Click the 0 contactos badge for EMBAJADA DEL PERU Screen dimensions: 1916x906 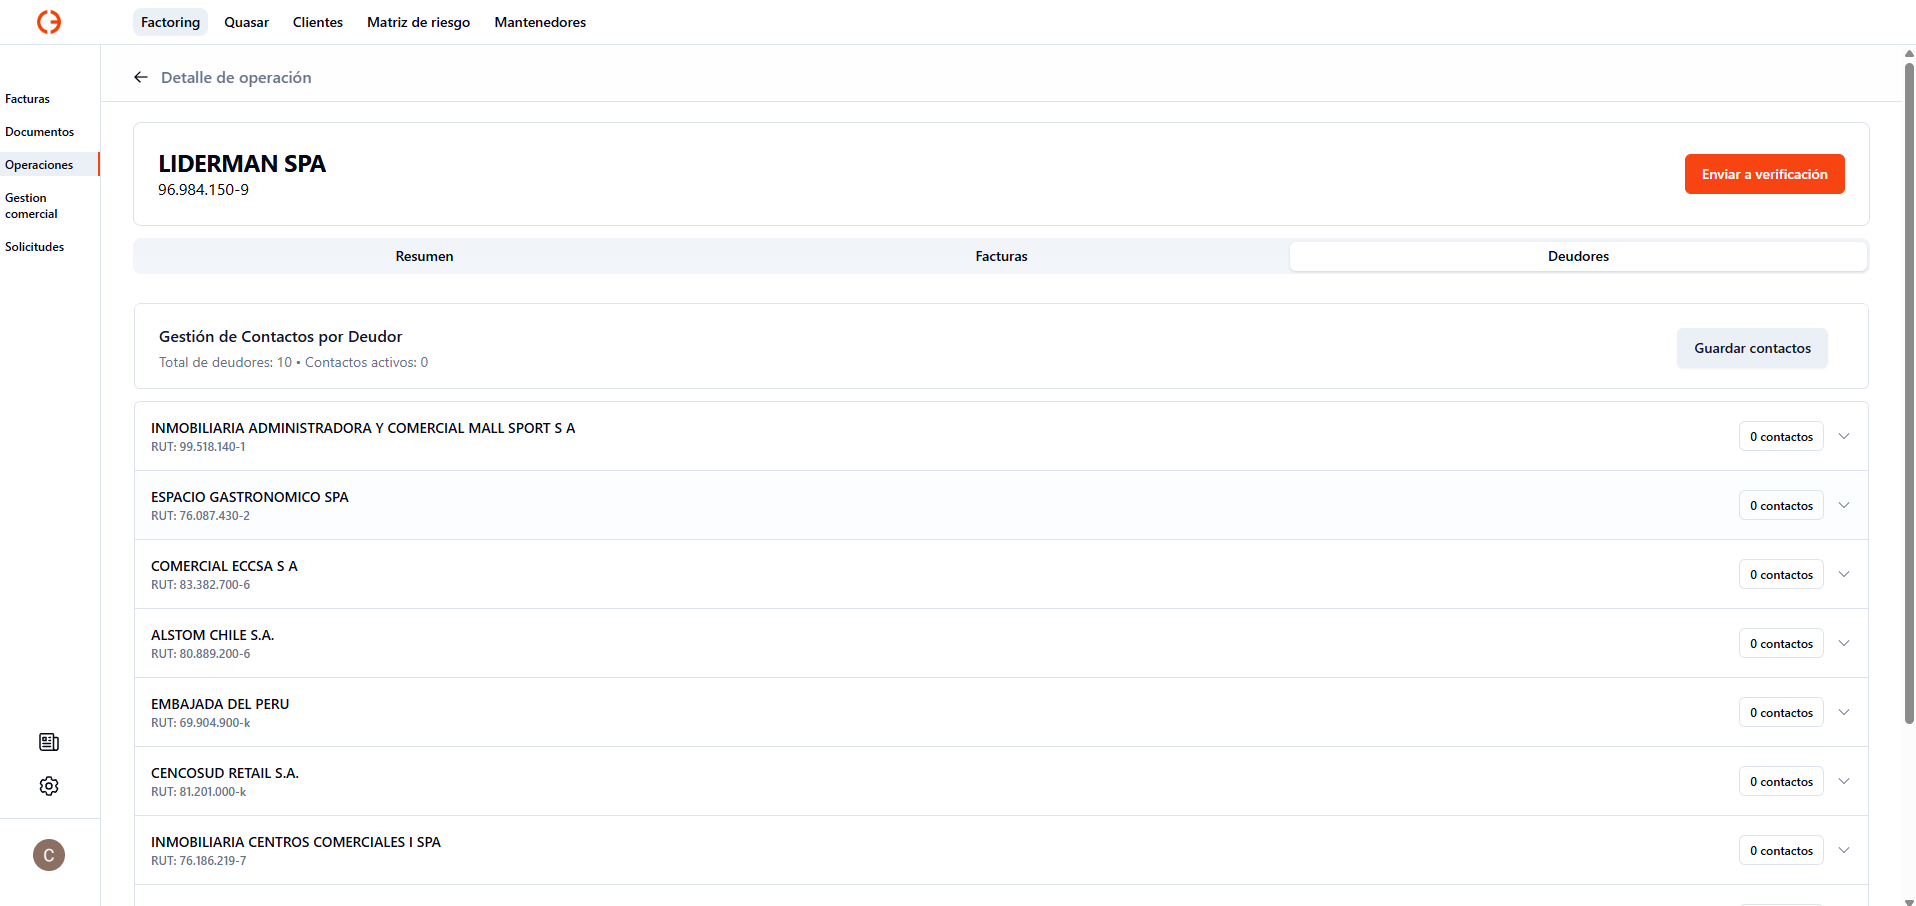click(x=1781, y=713)
